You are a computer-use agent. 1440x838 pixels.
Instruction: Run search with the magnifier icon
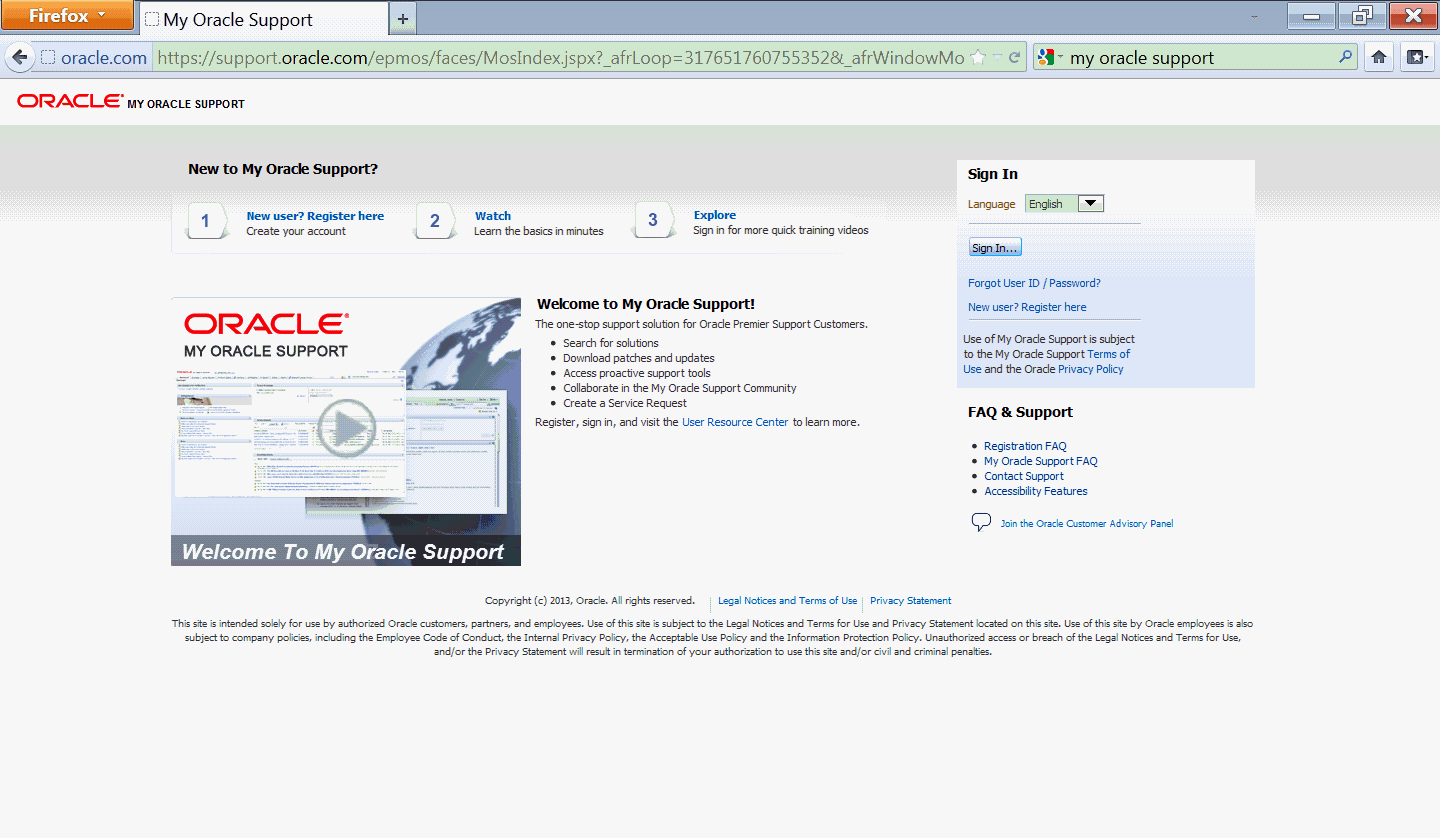1346,57
